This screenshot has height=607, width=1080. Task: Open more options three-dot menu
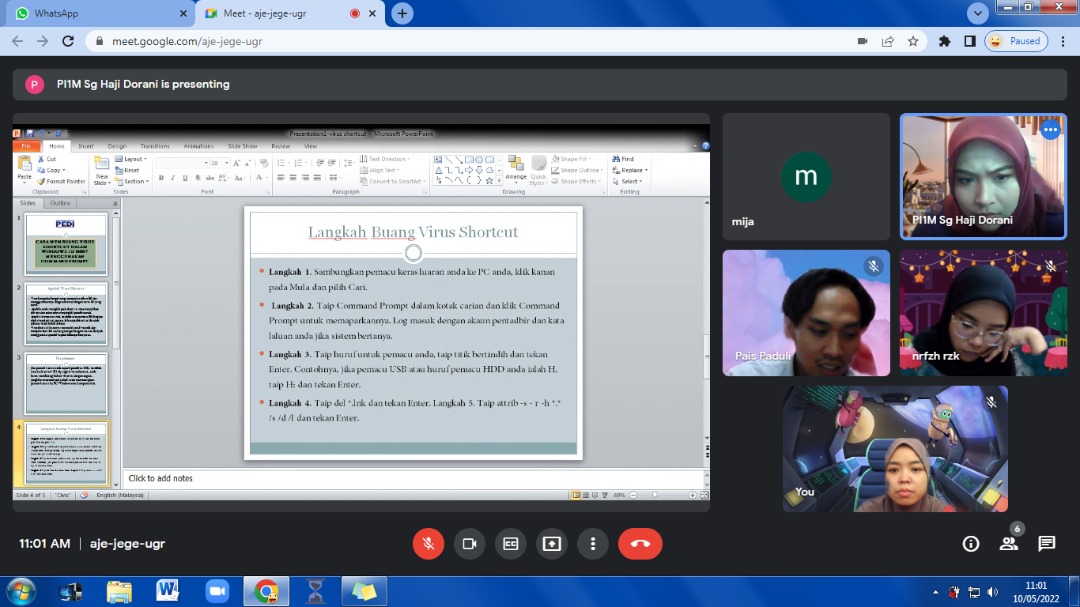pyautogui.click(x=593, y=544)
